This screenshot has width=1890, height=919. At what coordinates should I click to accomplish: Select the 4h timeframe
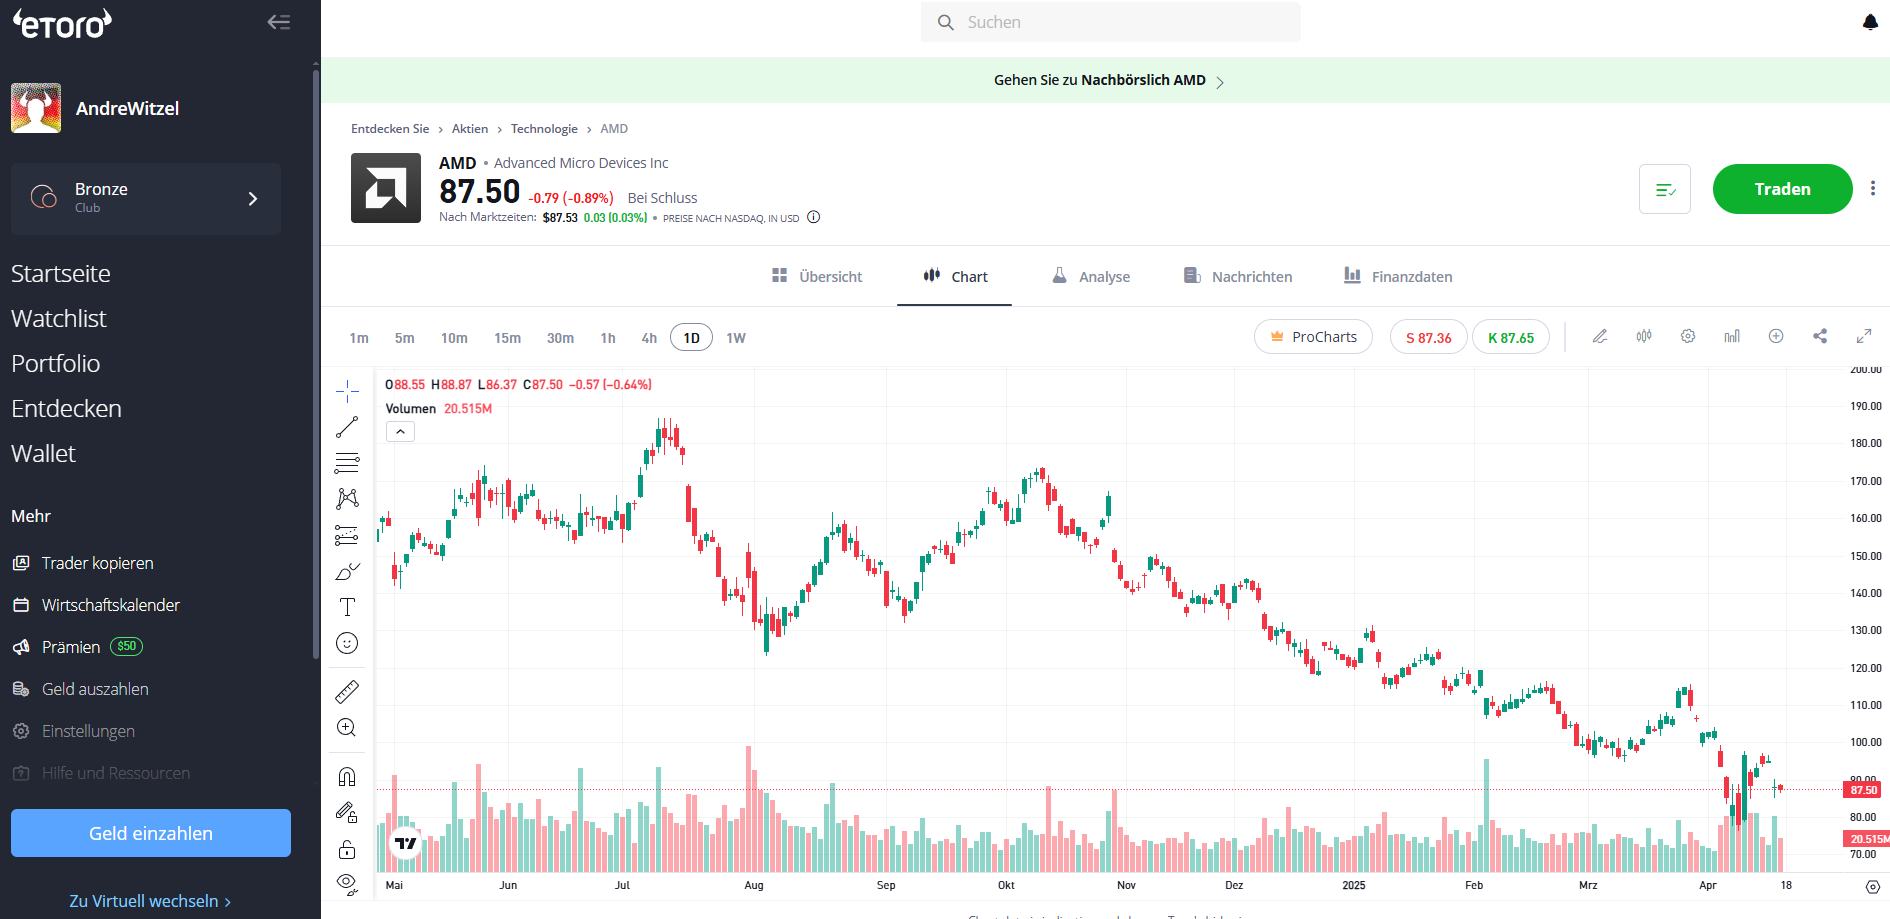[649, 338]
